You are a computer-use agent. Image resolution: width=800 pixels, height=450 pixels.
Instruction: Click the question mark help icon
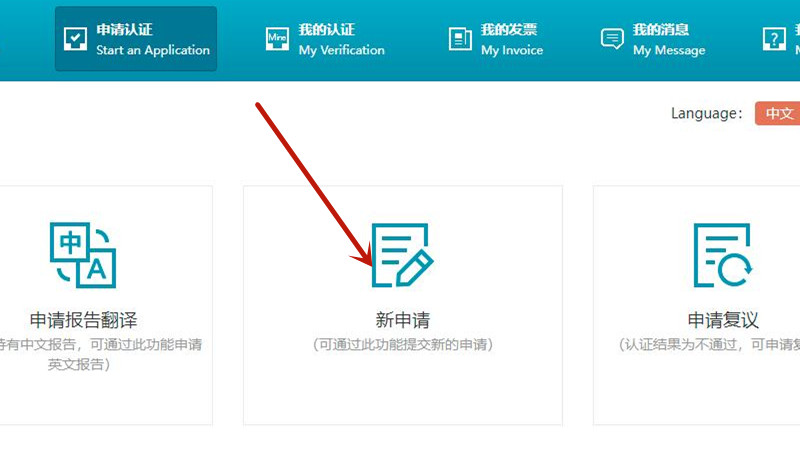pos(774,39)
